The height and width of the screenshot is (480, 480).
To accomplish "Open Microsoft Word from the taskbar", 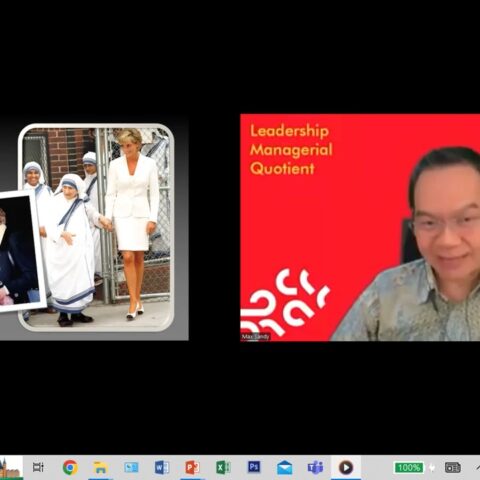I will [162, 467].
